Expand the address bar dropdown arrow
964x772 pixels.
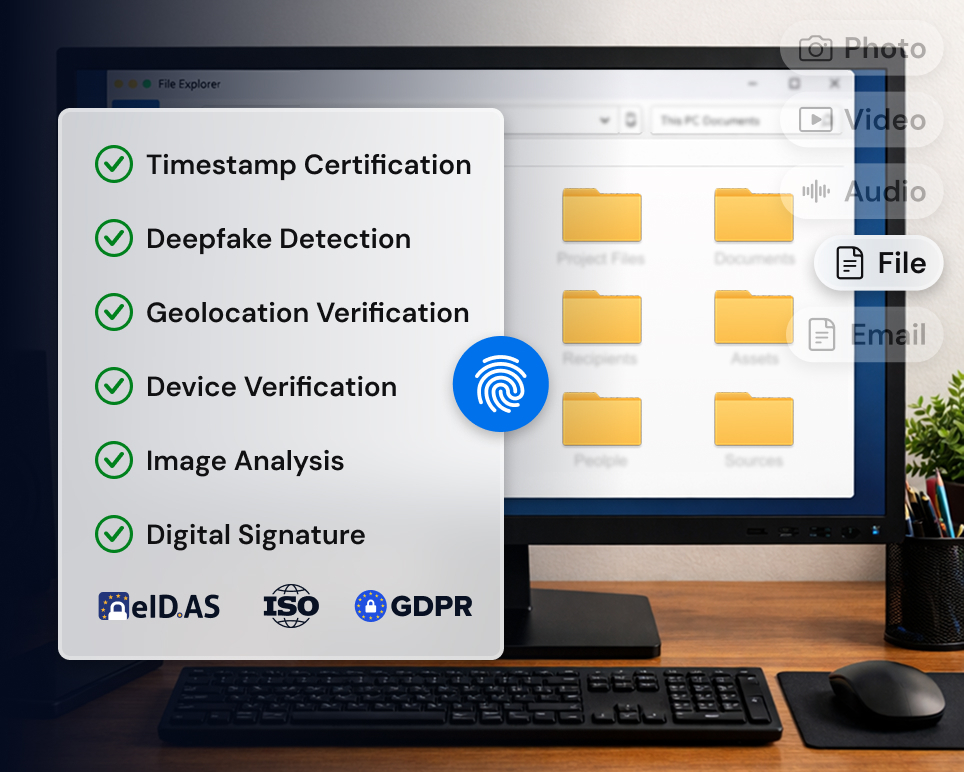pyautogui.click(x=605, y=121)
